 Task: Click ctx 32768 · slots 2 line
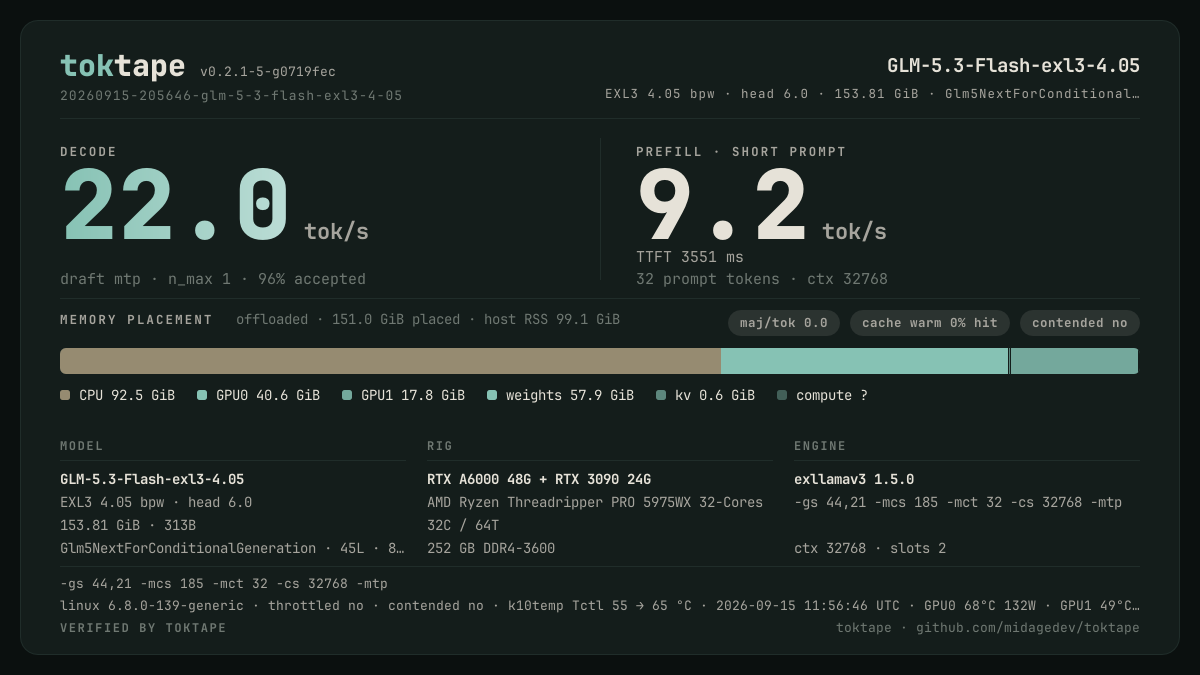pos(870,548)
